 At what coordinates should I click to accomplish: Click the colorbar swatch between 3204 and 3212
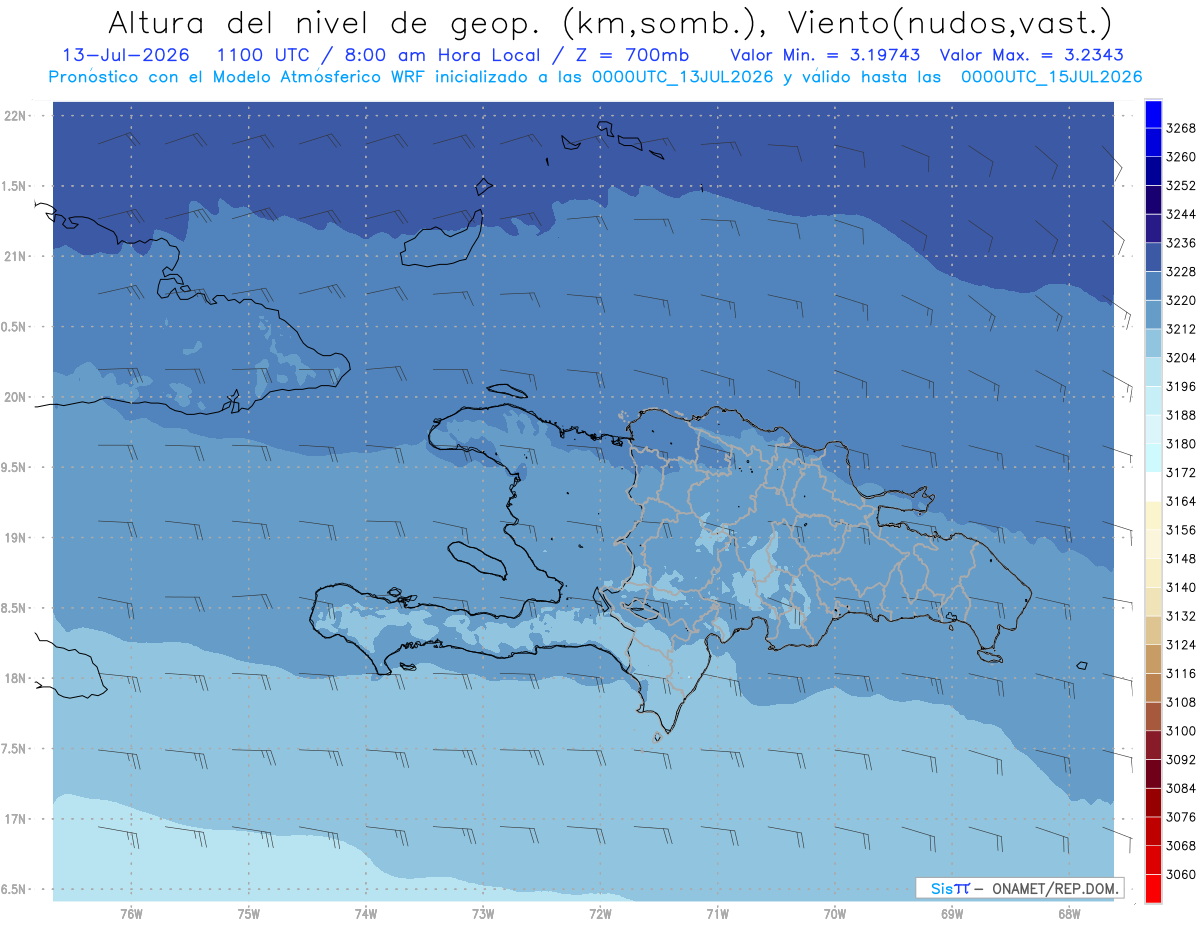pos(1152,343)
